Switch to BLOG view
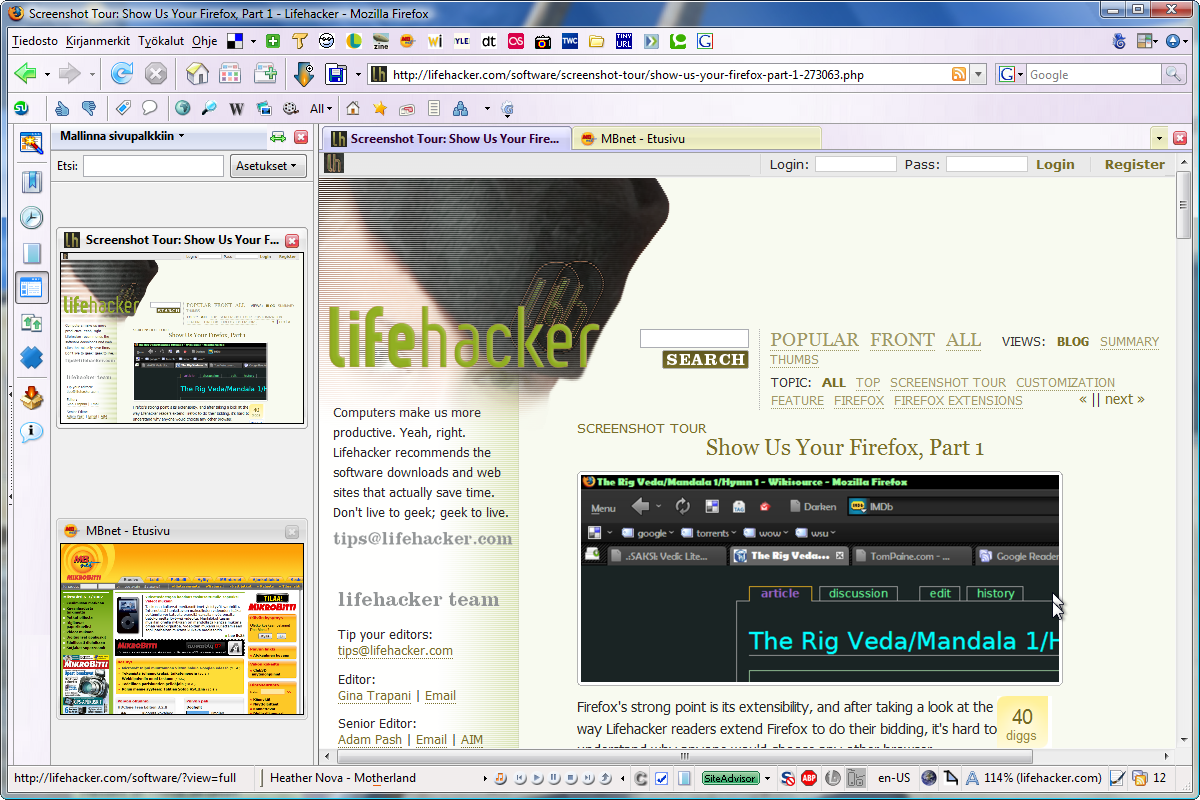 tap(1073, 342)
